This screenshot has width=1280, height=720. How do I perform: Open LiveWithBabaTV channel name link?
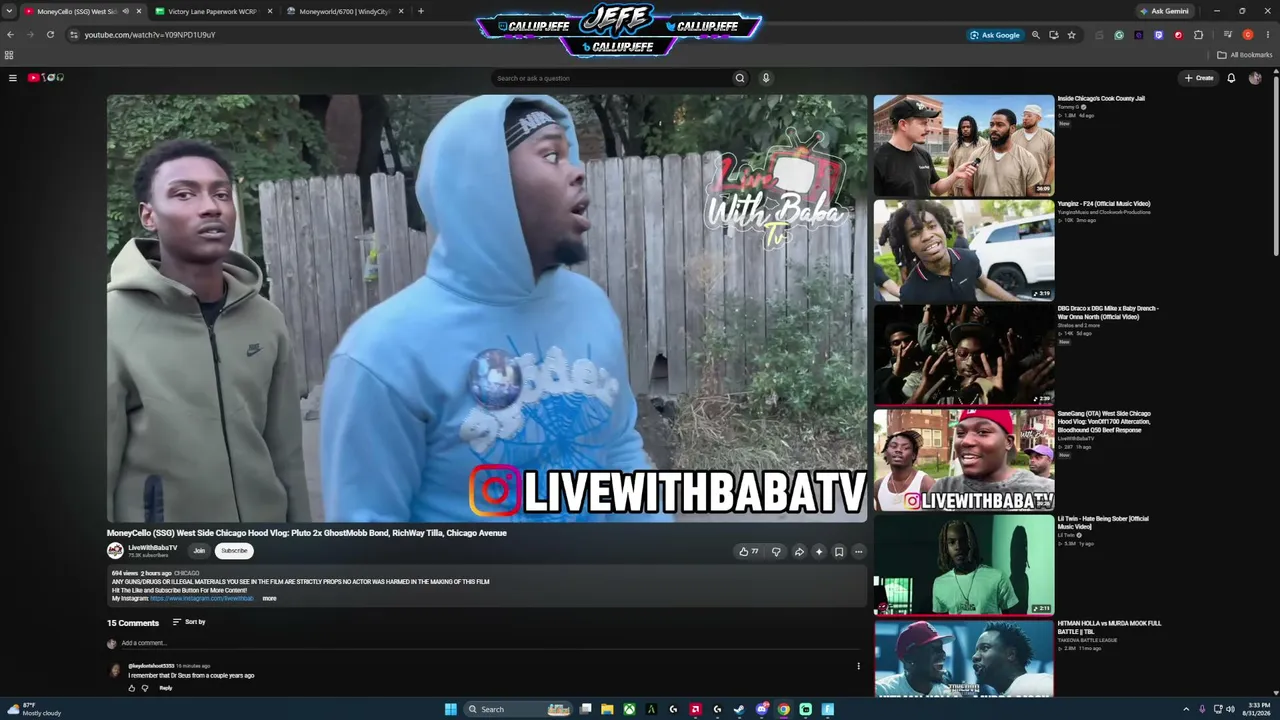pyautogui.click(x=153, y=548)
